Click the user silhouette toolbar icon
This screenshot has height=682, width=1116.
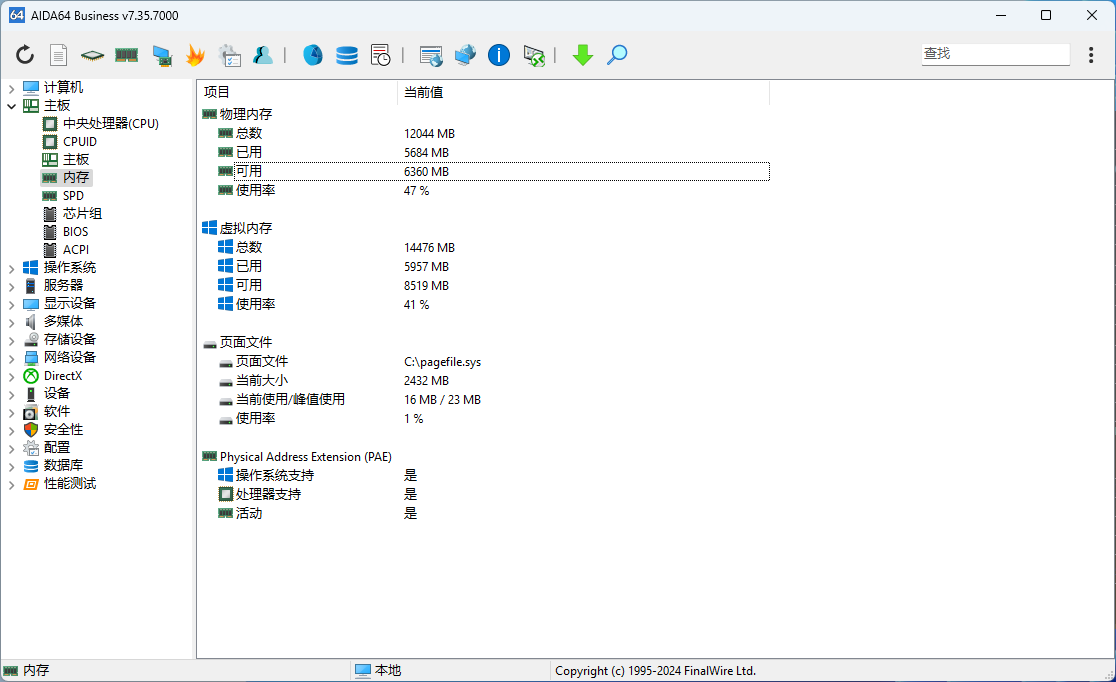point(263,55)
